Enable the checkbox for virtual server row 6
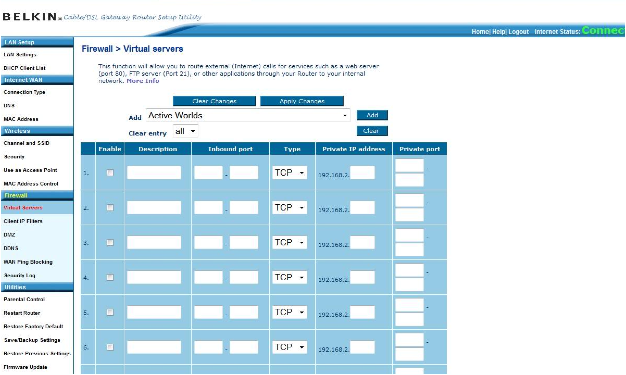Viewport: 626px width, 375px height. pyautogui.click(x=110, y=347)
